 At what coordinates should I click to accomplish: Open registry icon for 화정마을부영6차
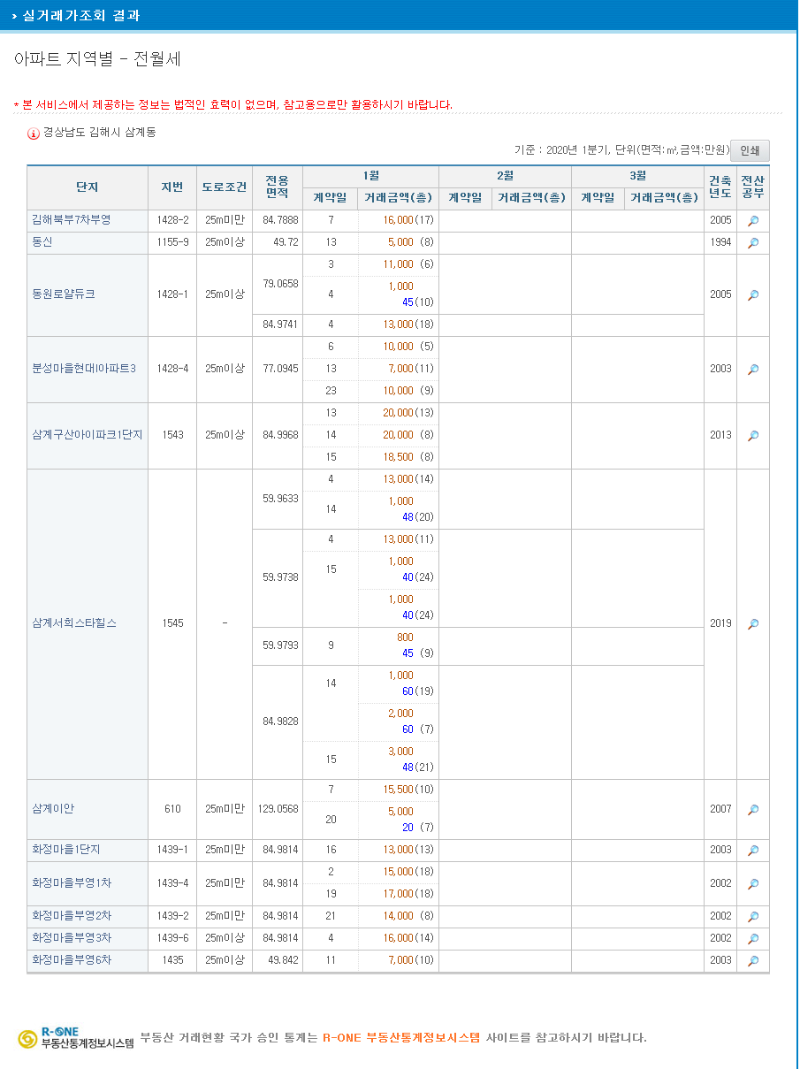(753, 961)
